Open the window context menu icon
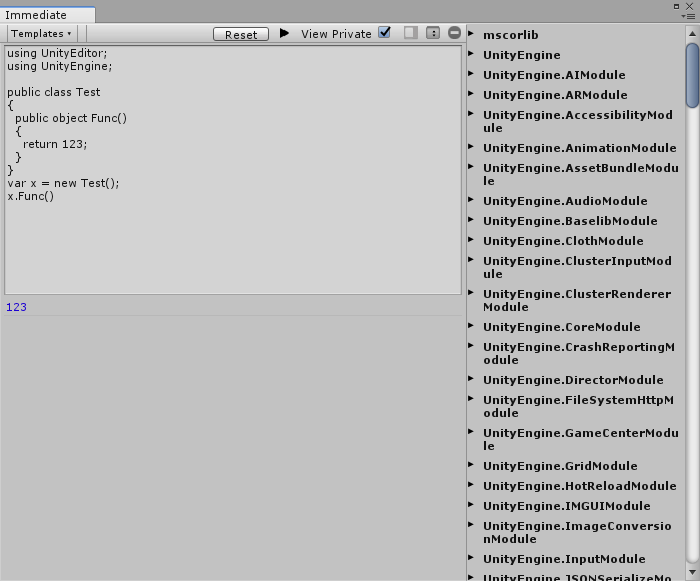 [x=690, y=17]
